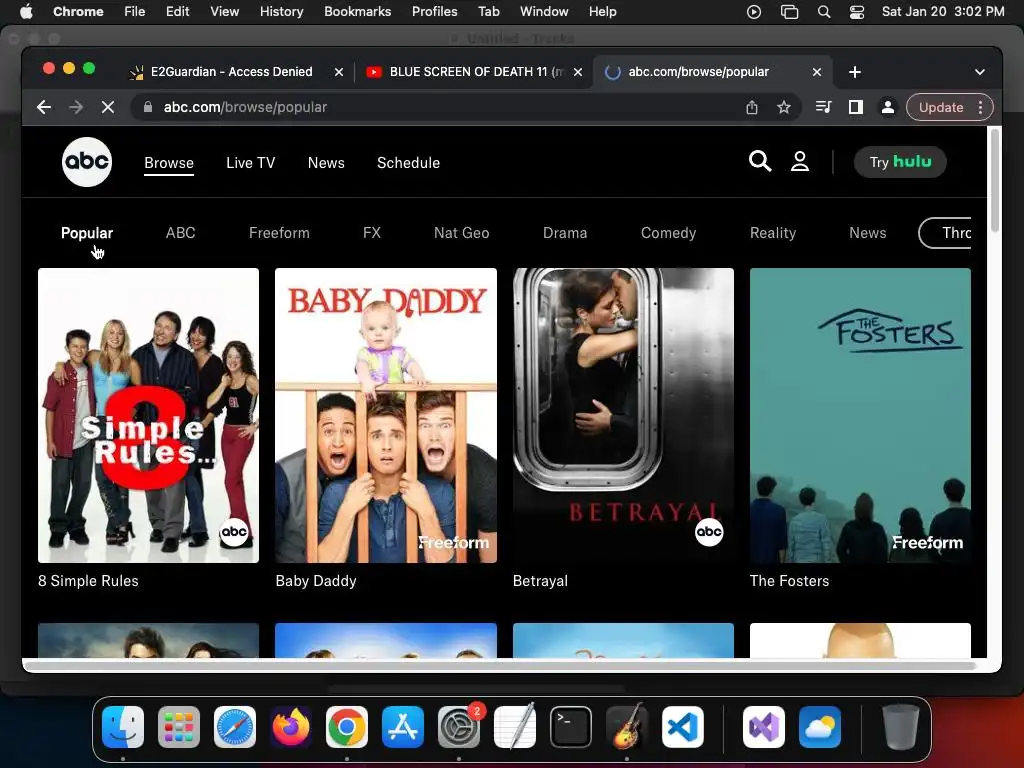Go back with the browser back arrow
Image resolution: width=1024 pixels, height=768 pixels.
pyautogui.click(x=44, y=107)
